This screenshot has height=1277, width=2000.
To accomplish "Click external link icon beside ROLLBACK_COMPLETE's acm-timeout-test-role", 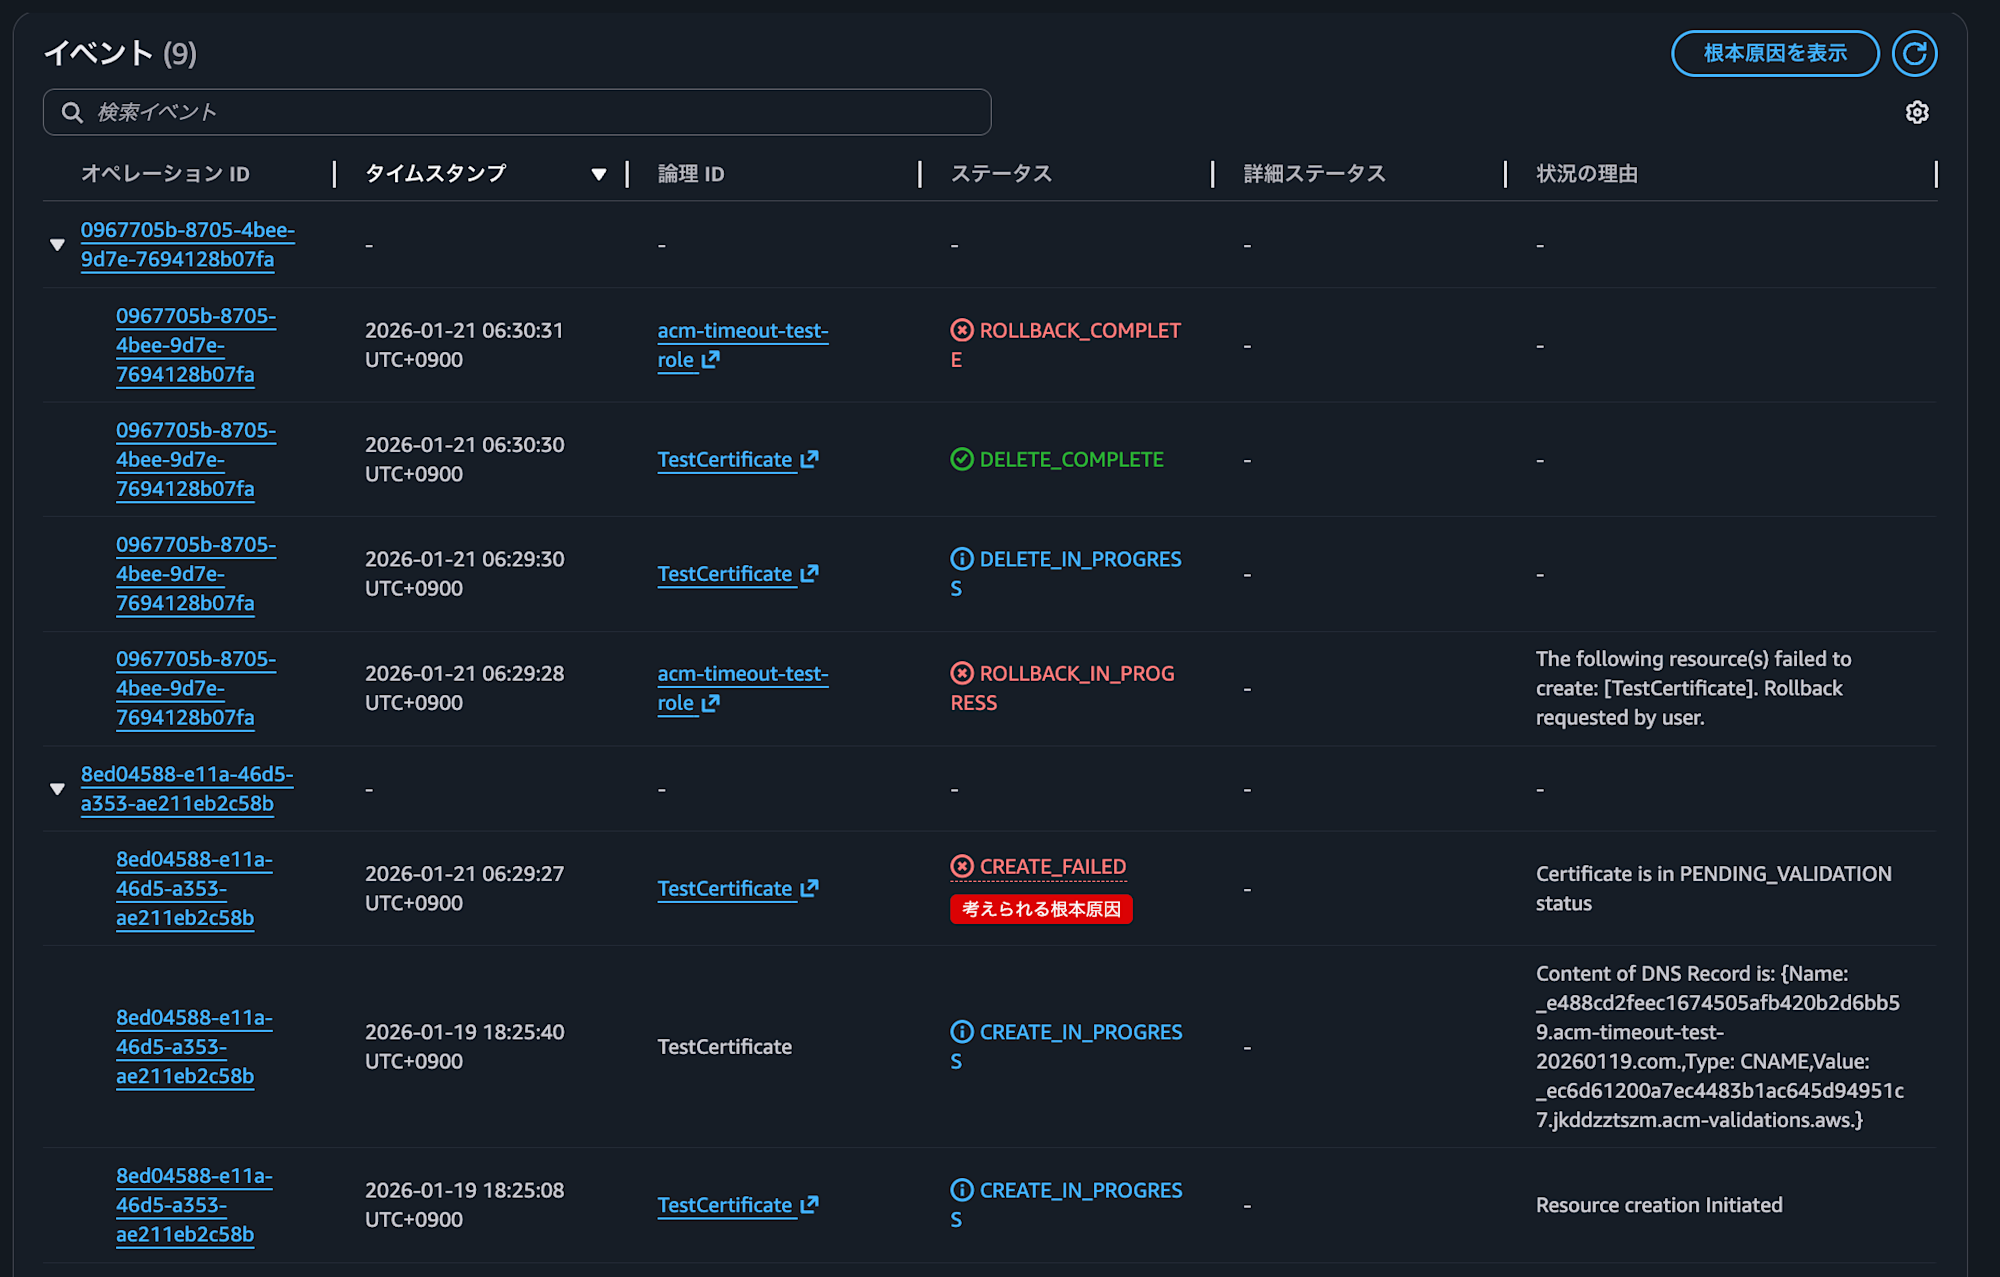I will [711, 360].
